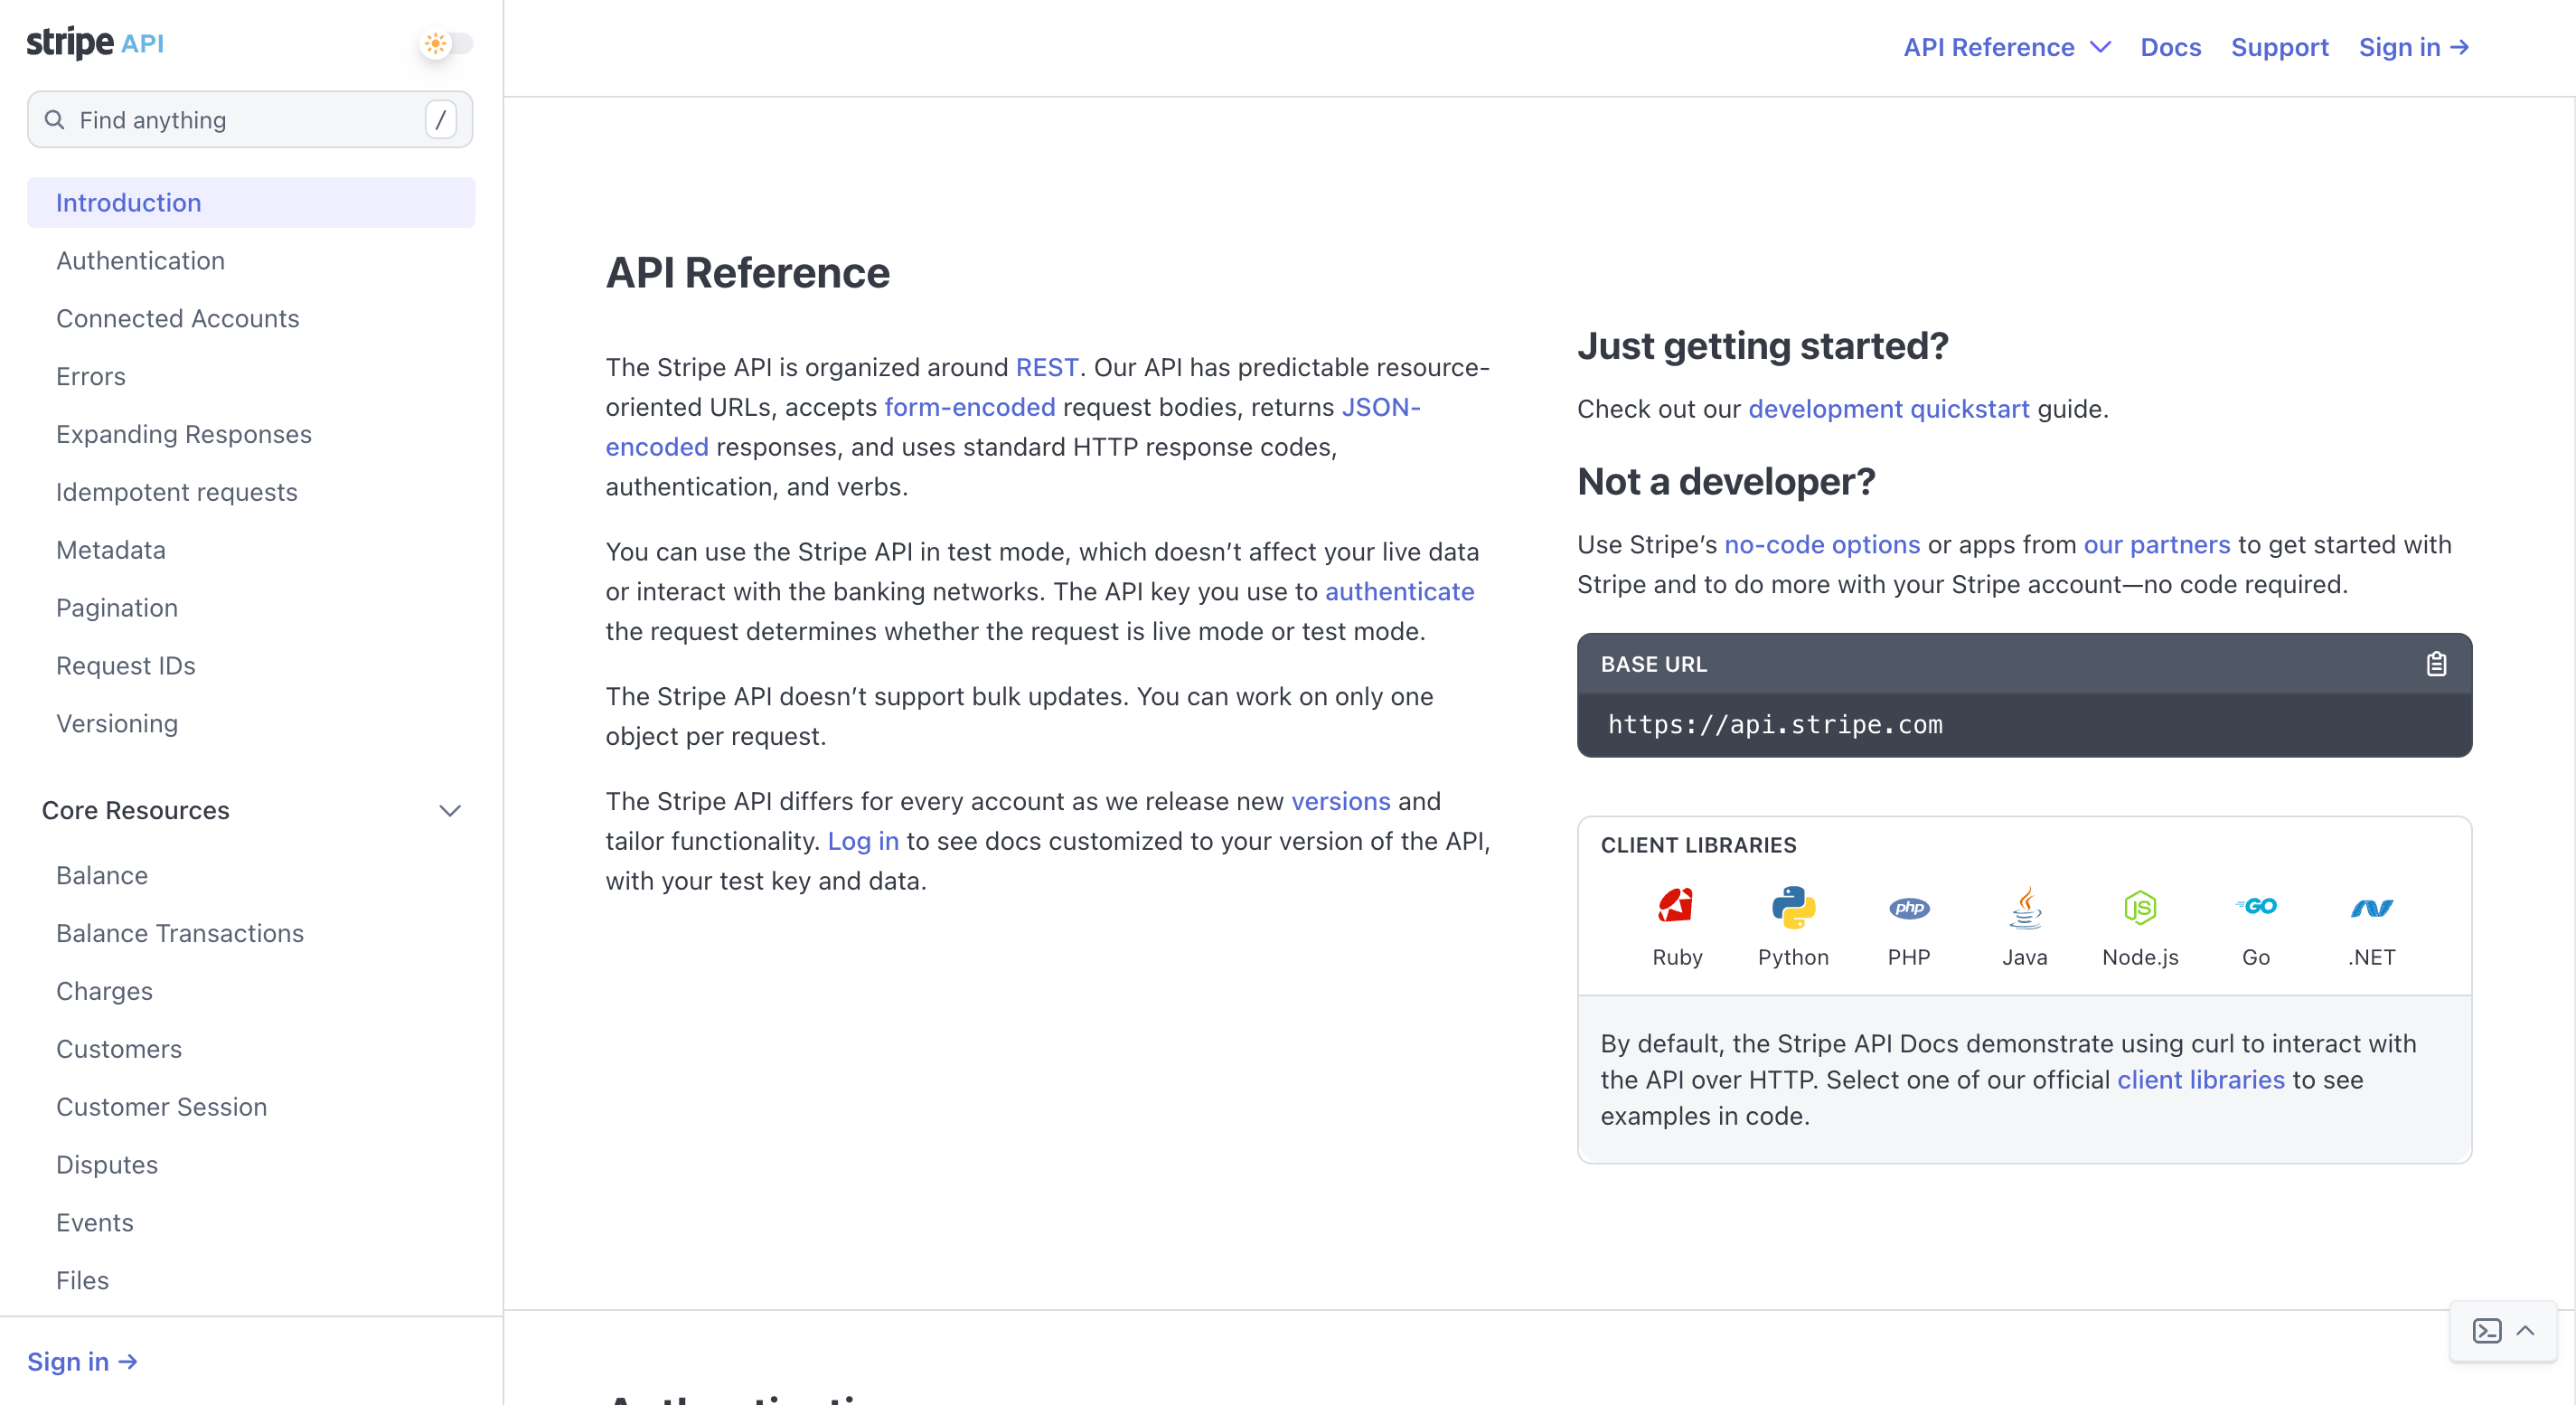Click Sign in at sidebar bottom
2576x1405 pixels.
click(x=82, y=1361)
